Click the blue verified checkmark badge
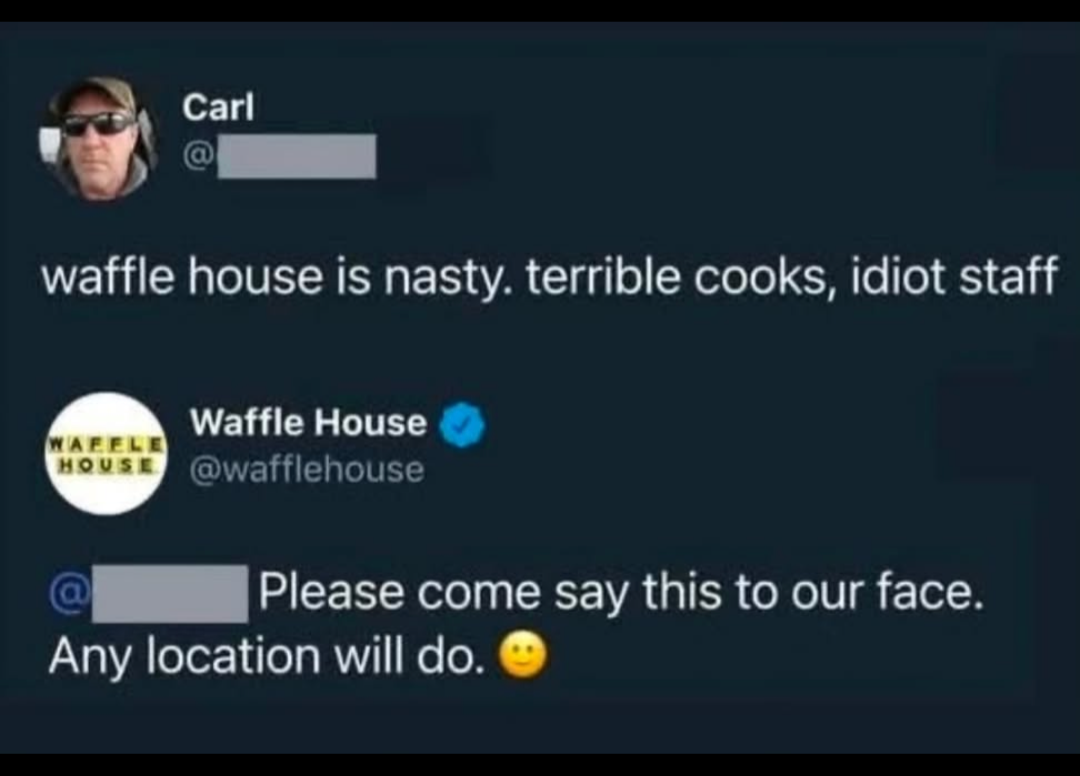 coord(462,425)
